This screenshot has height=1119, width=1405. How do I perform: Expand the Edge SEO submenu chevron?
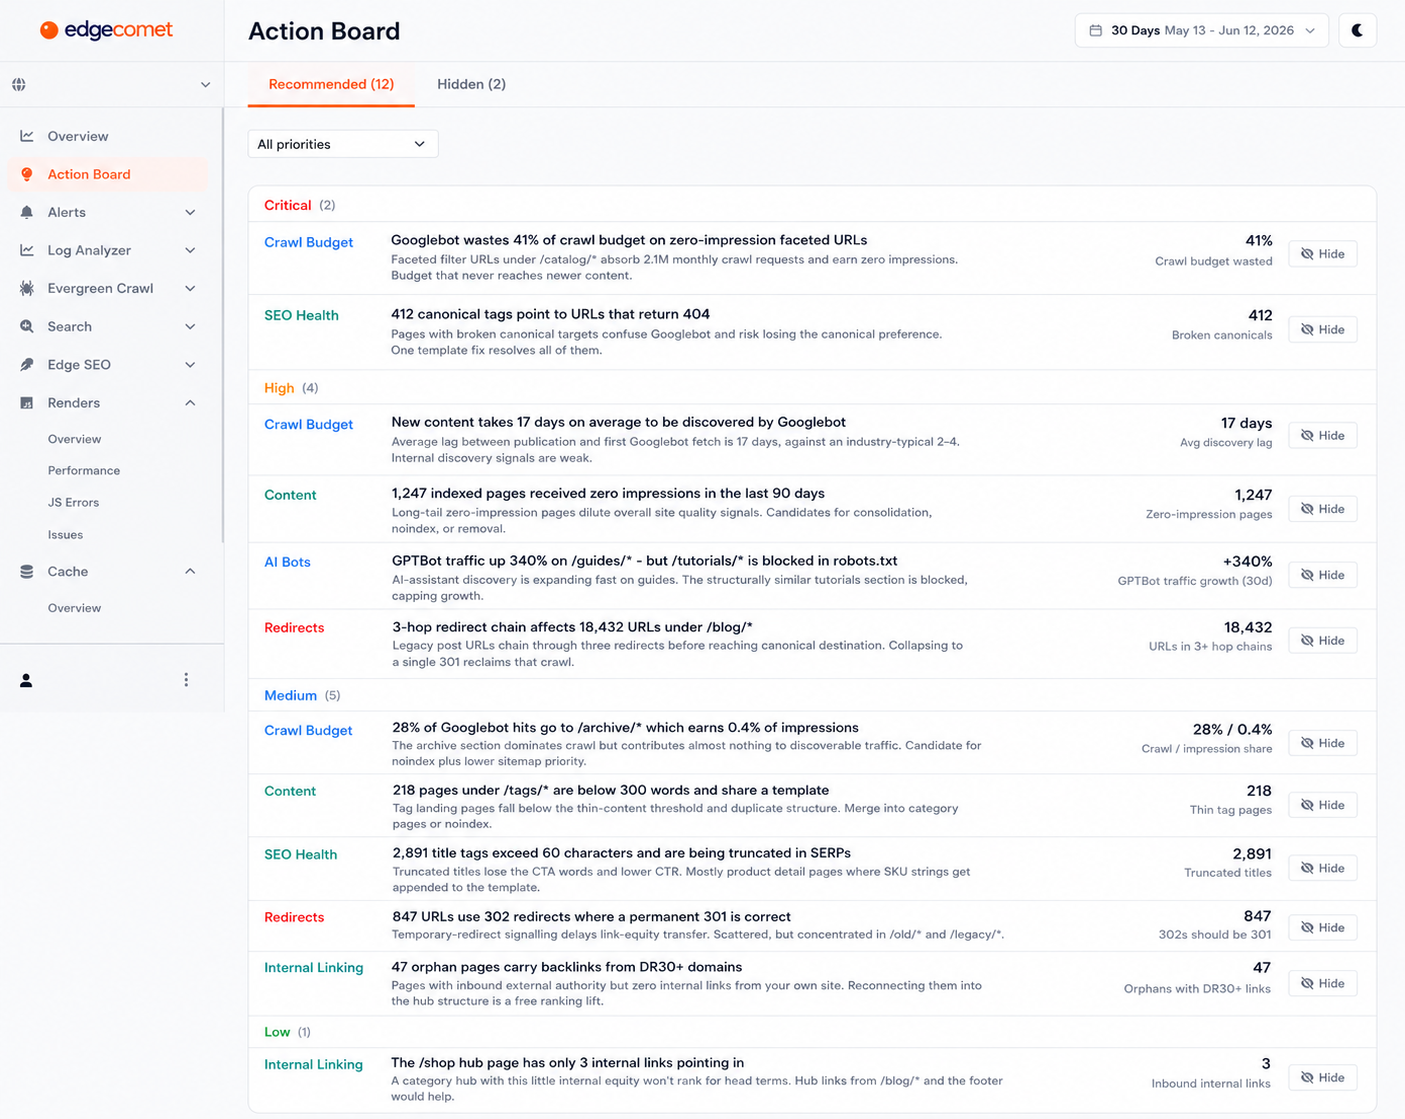190,364
